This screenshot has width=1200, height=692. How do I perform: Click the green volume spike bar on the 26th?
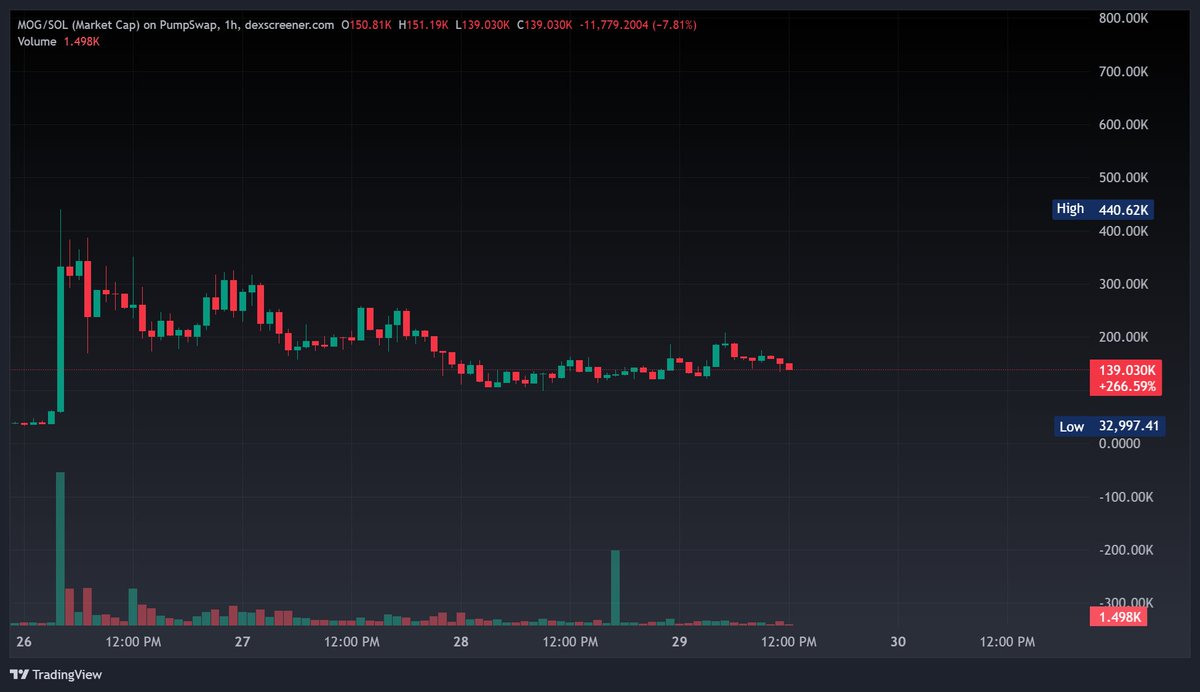60,545
